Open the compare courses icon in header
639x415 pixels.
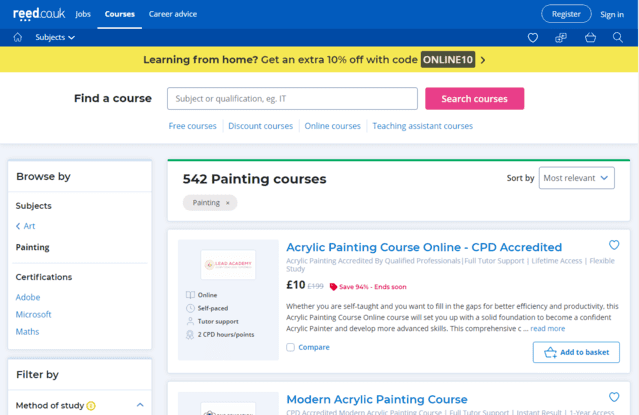coord(561,37)
